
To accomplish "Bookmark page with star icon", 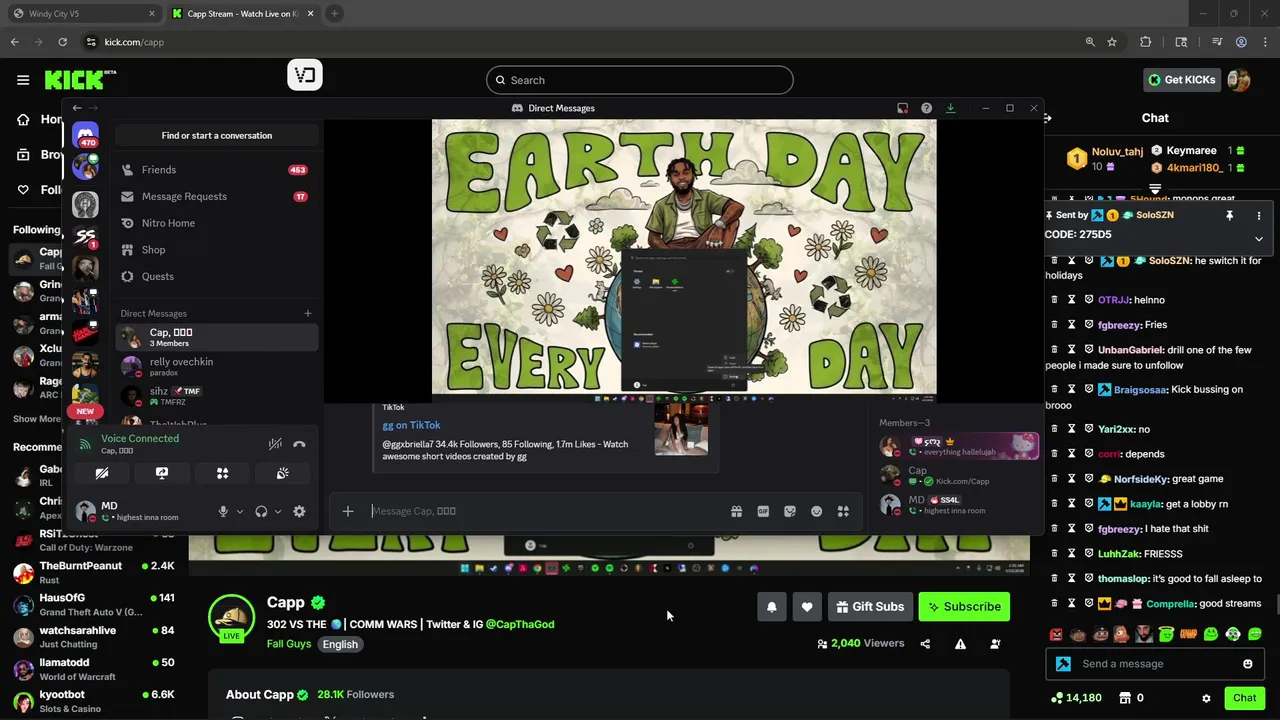I will (x=1112, y=42).
